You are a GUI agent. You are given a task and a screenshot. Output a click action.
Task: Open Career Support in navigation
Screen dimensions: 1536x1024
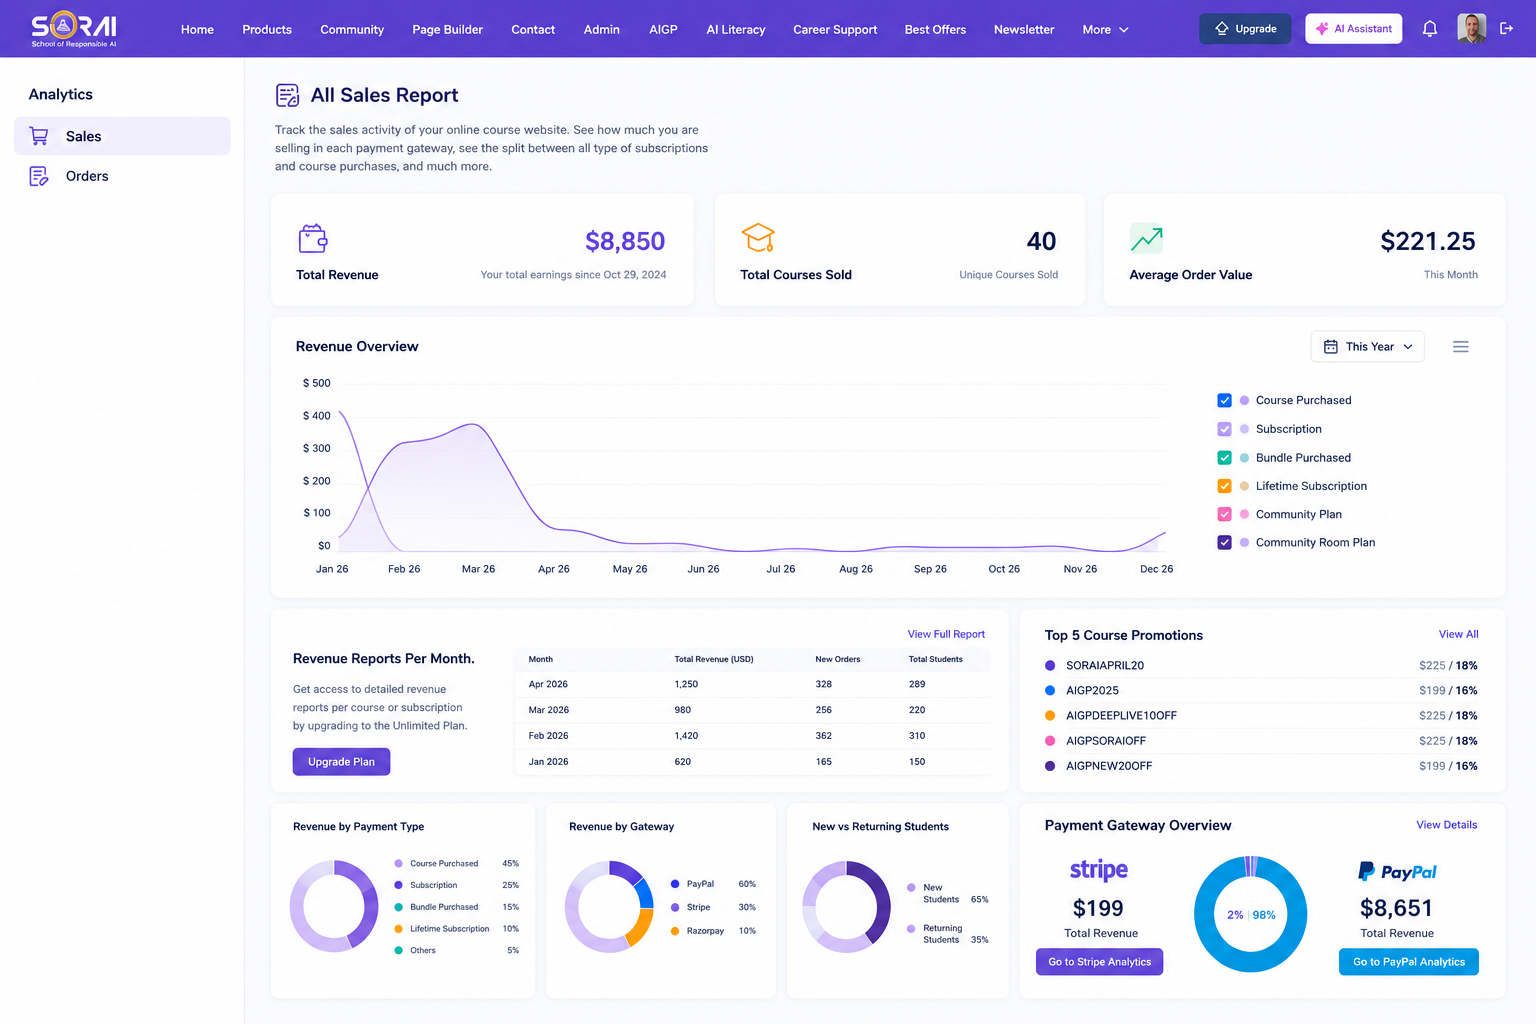835,29
